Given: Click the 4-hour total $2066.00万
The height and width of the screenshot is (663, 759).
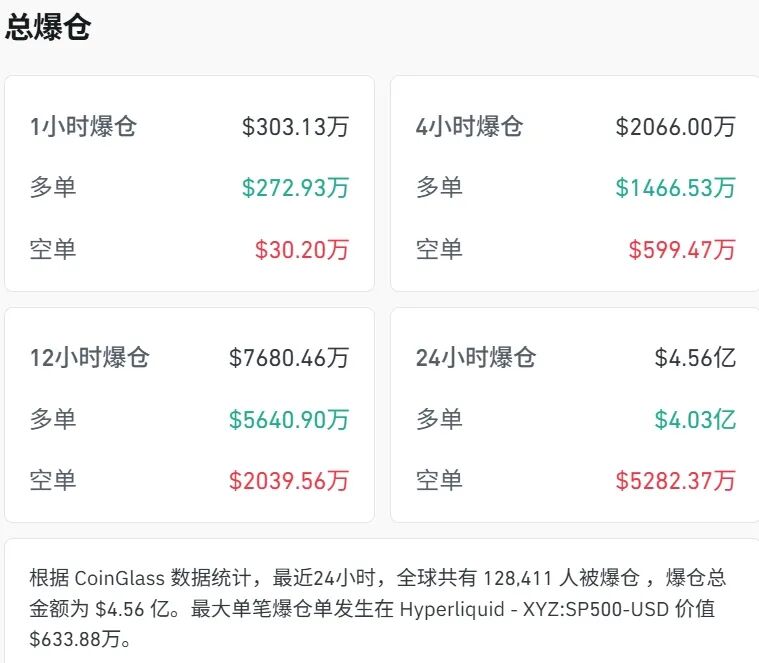Looking at the screenshot, I should point(675,127).
